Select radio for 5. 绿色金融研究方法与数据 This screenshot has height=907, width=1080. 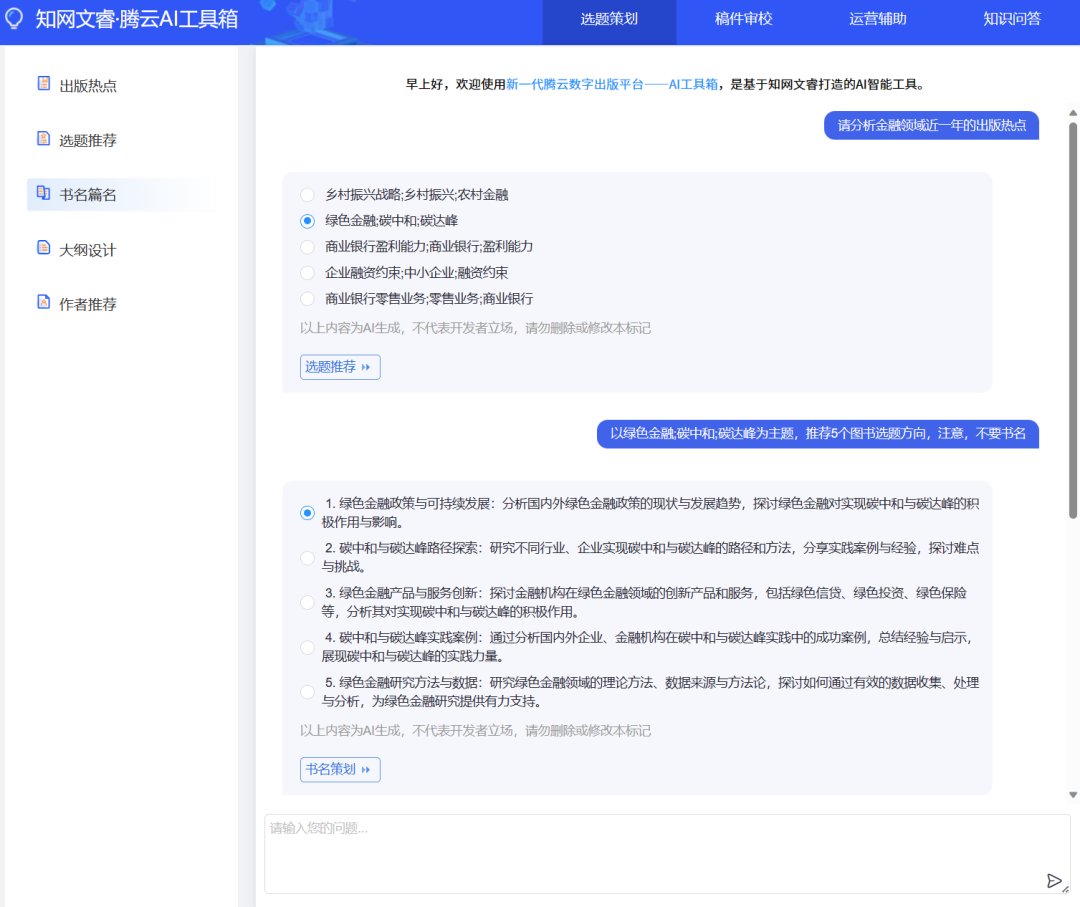click(307, 692)
